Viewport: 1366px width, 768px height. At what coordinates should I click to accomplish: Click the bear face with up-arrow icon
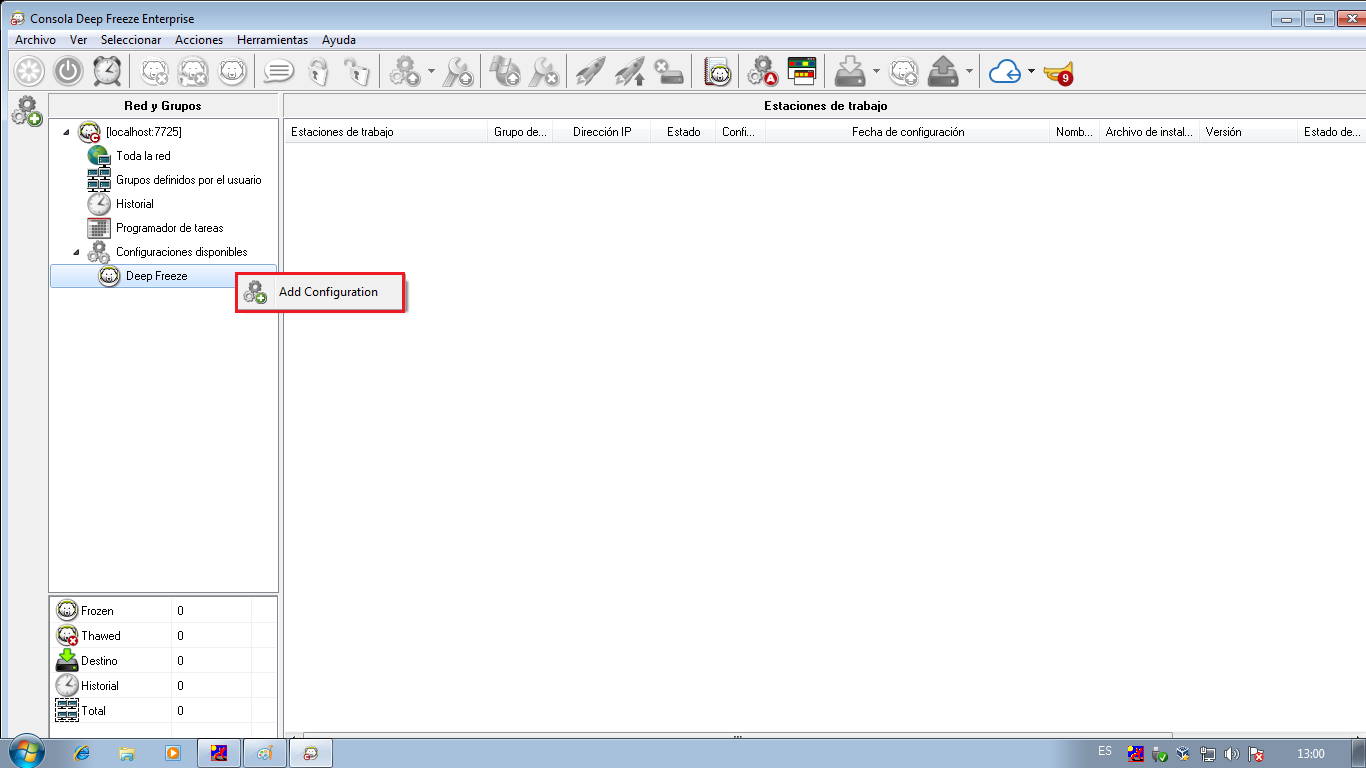tap(904, 71)
